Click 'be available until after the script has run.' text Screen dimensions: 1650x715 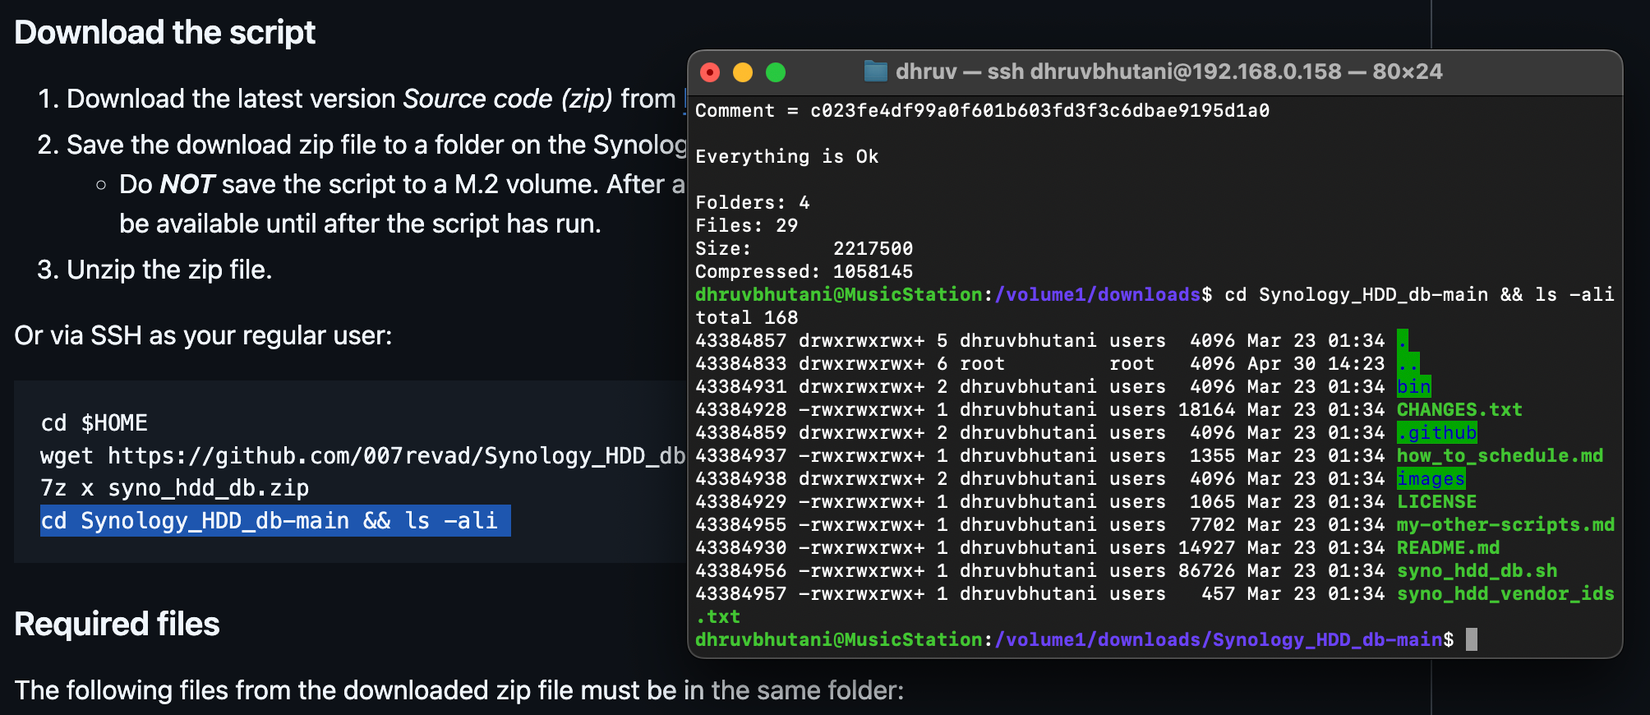(360, 224)
